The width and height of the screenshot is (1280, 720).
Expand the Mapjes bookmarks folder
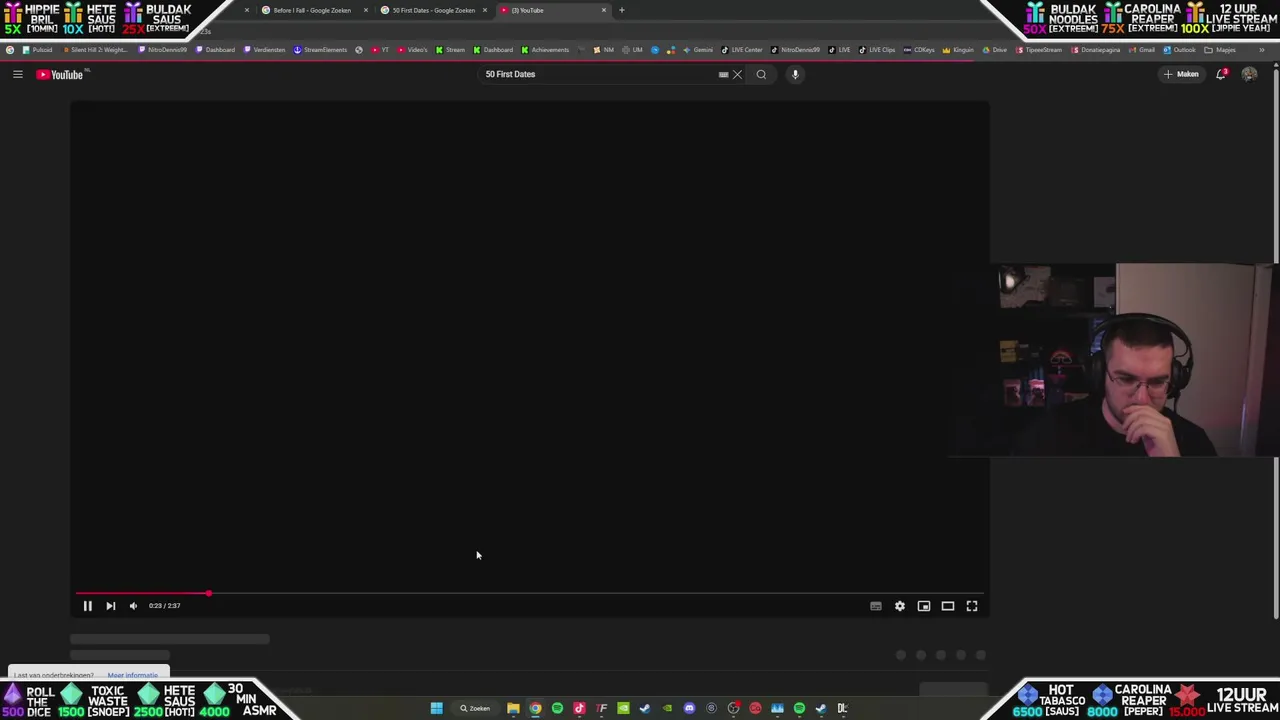(x=1220, y=49)
